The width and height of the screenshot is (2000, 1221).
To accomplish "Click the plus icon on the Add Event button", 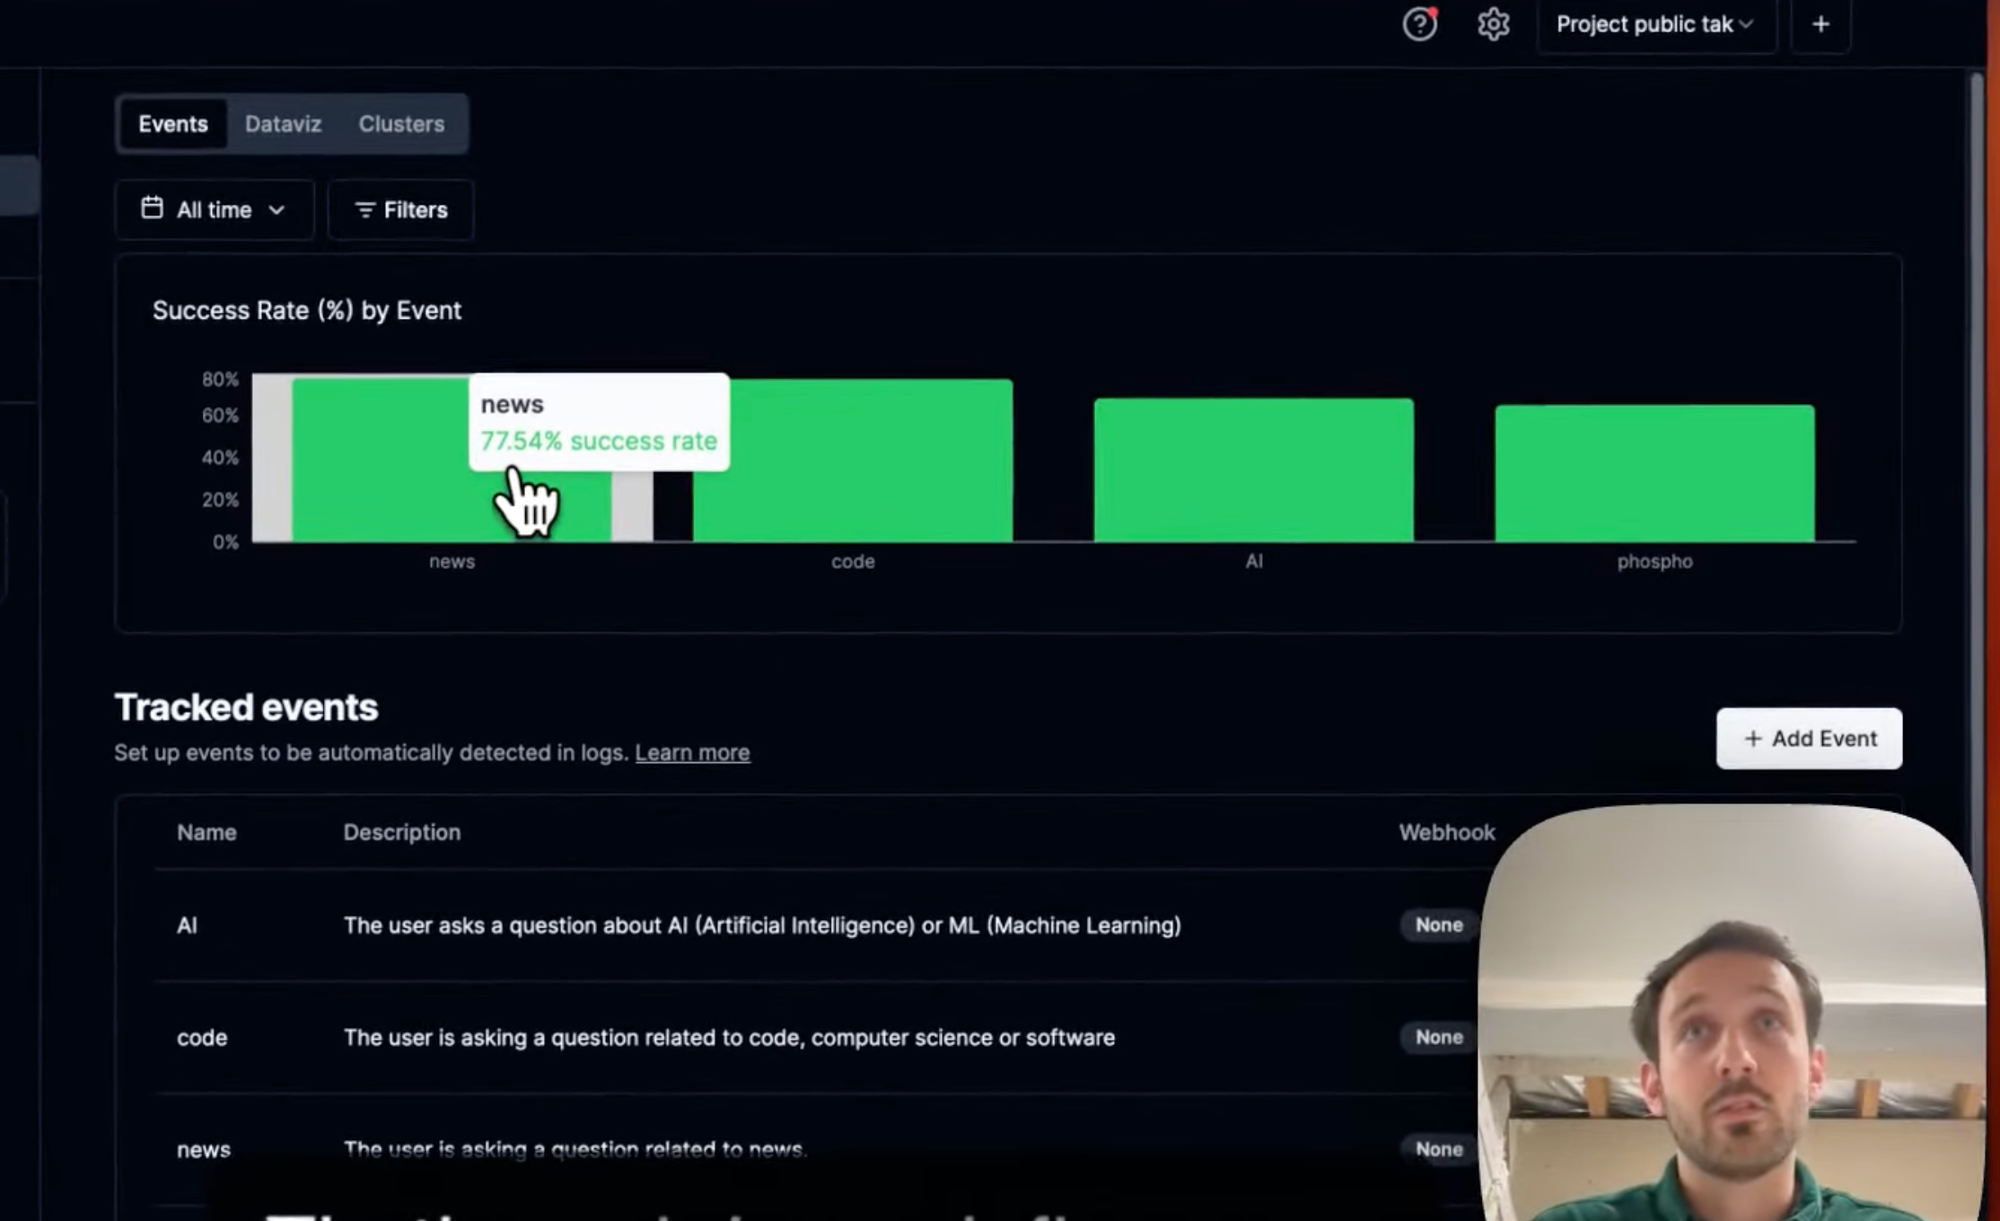I will (x=1753, y=738).
